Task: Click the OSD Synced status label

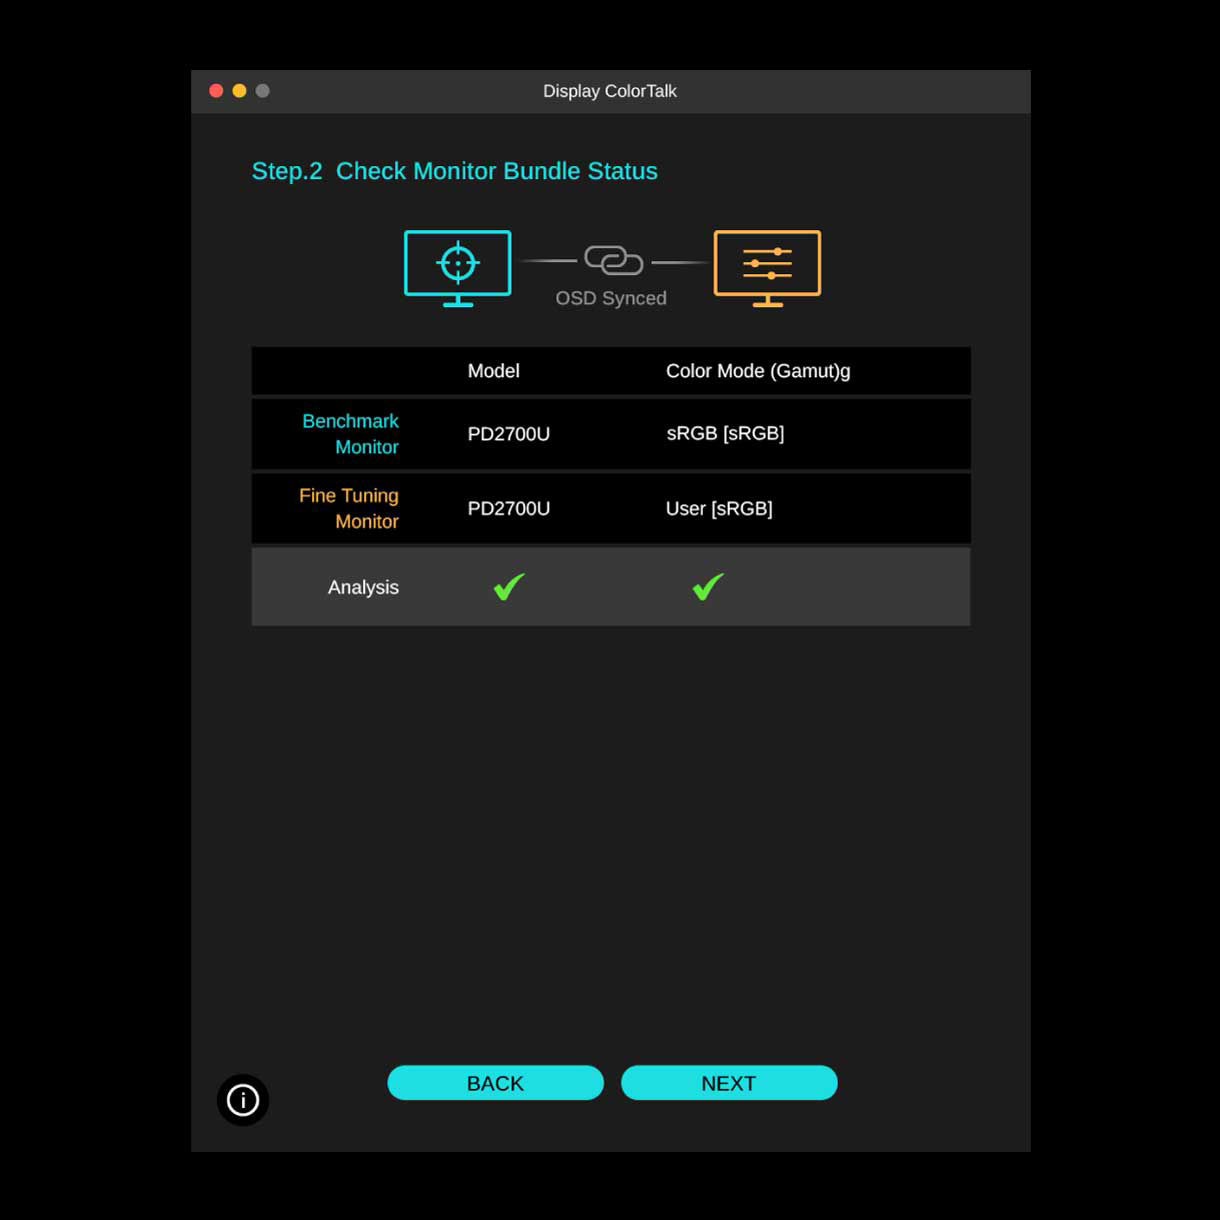Action: tap(611, 298)
